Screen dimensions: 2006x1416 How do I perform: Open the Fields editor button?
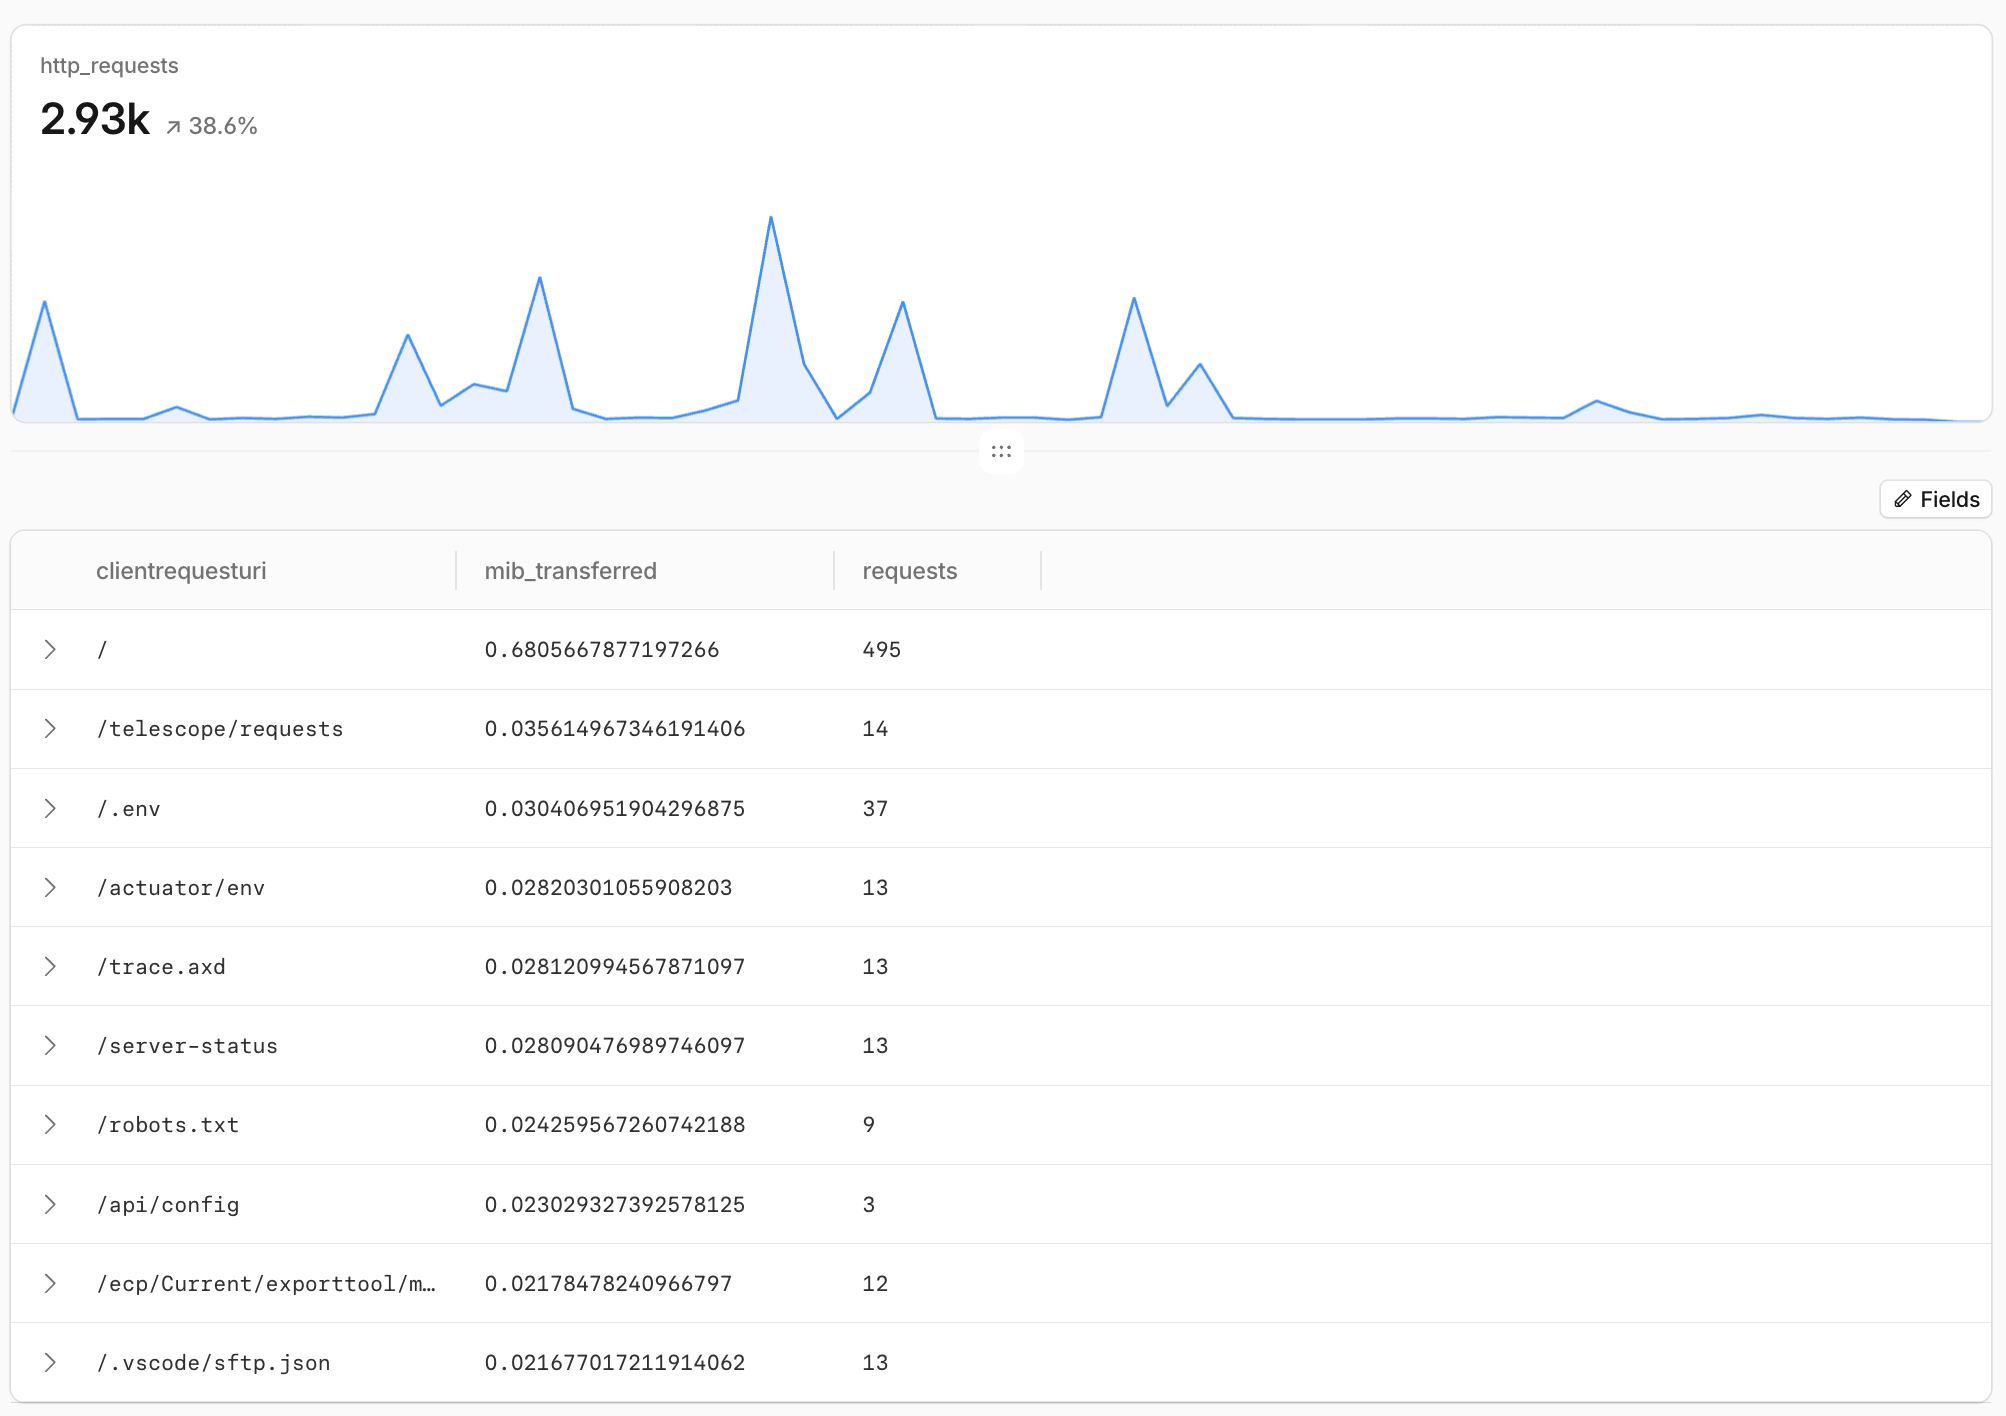pos(1936,499)
